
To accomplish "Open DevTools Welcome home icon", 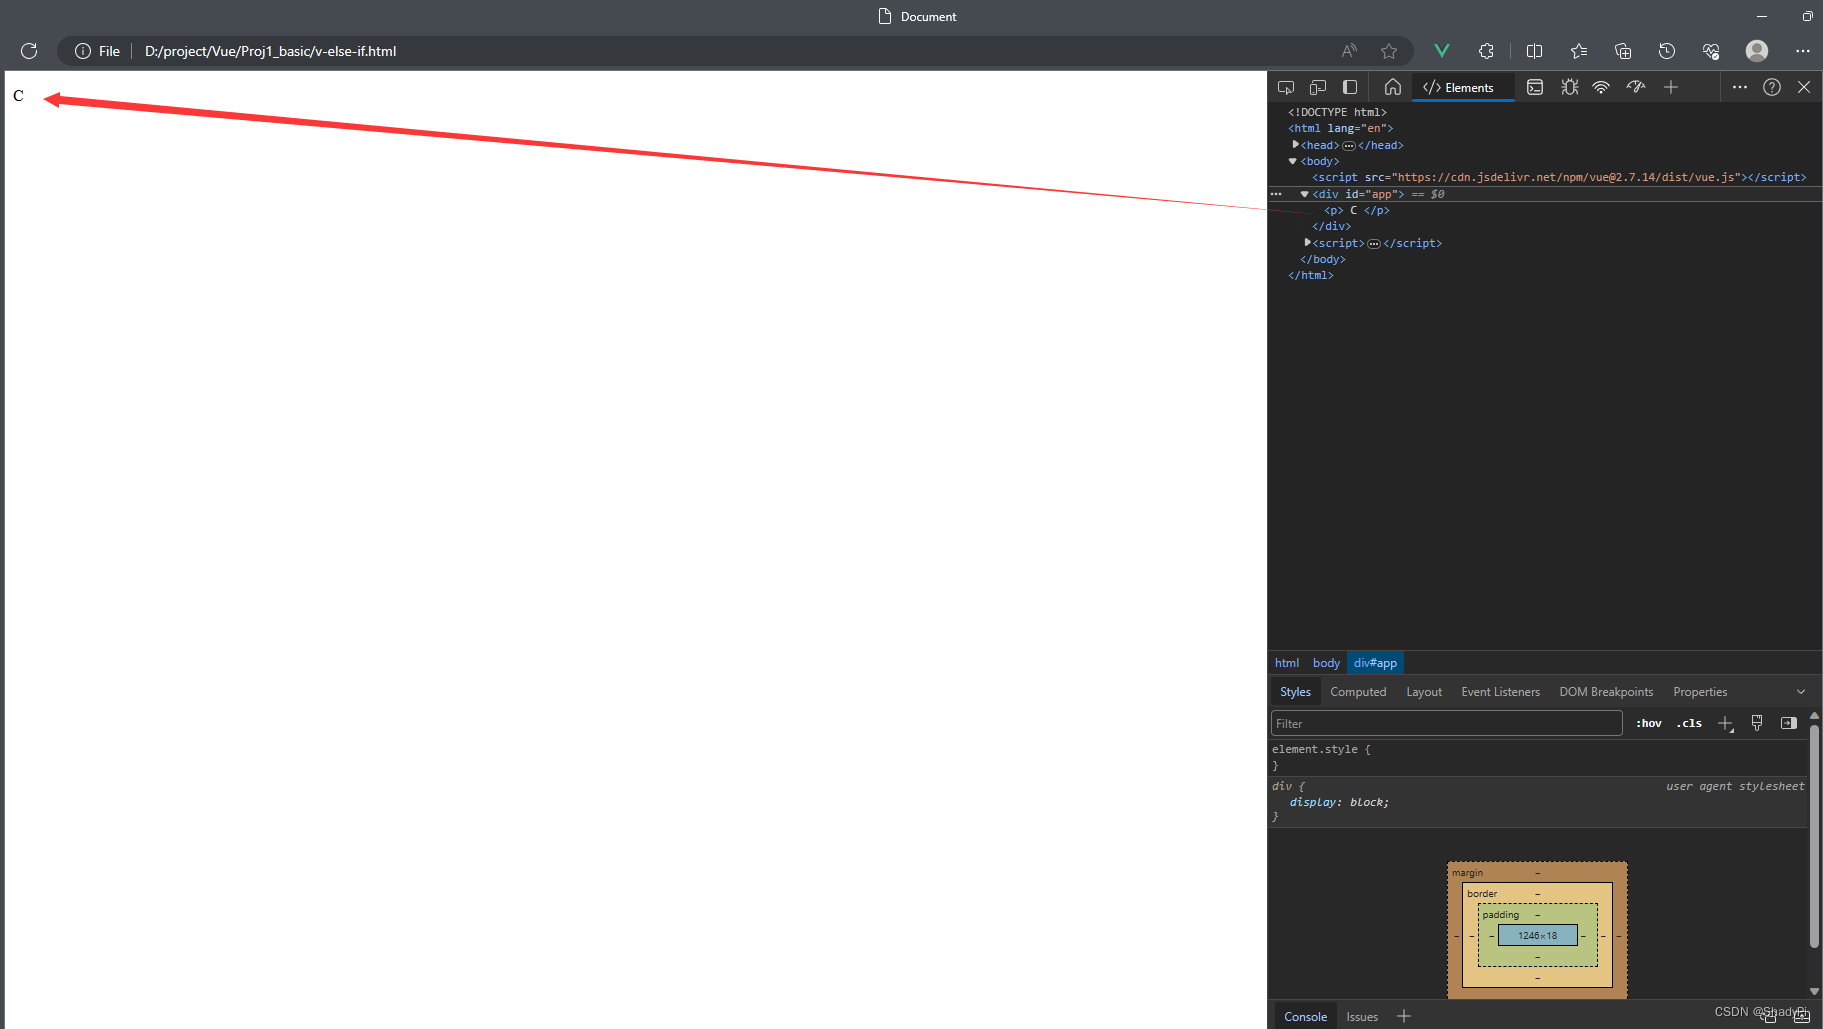I will pyautogui.click(x=1393, y=87).
